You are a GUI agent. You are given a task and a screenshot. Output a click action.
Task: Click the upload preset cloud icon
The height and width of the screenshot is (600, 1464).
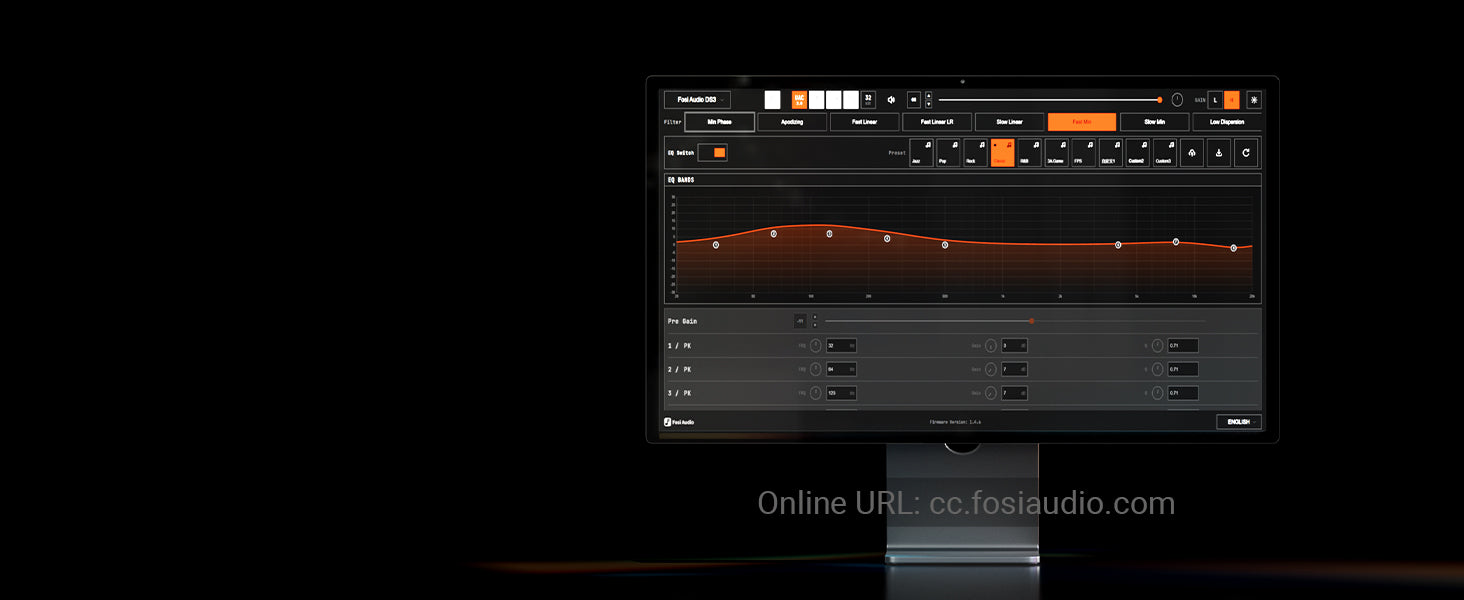tap(1191, 153)
